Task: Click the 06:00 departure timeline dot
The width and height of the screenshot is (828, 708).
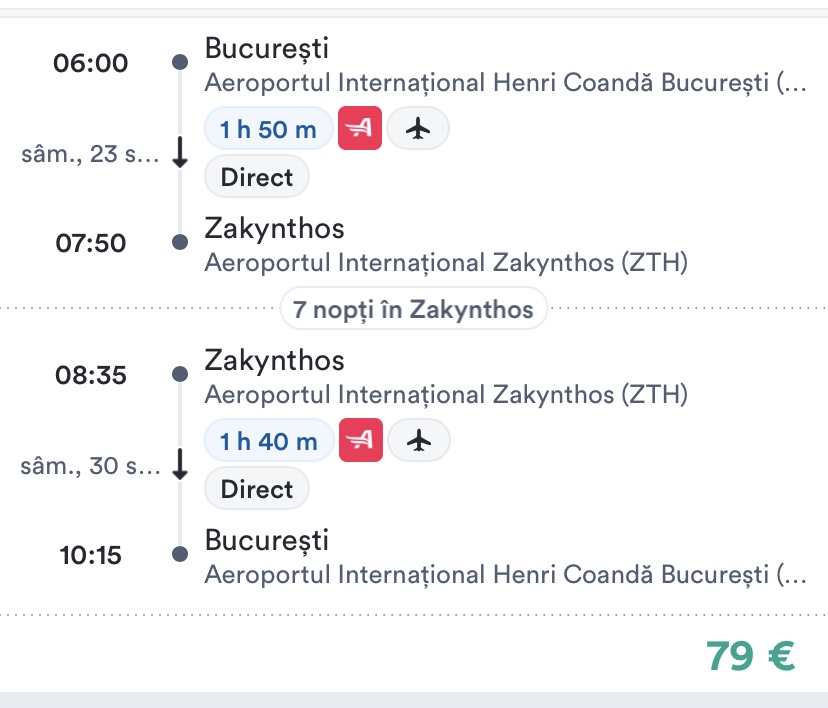Action: [180, 62]
